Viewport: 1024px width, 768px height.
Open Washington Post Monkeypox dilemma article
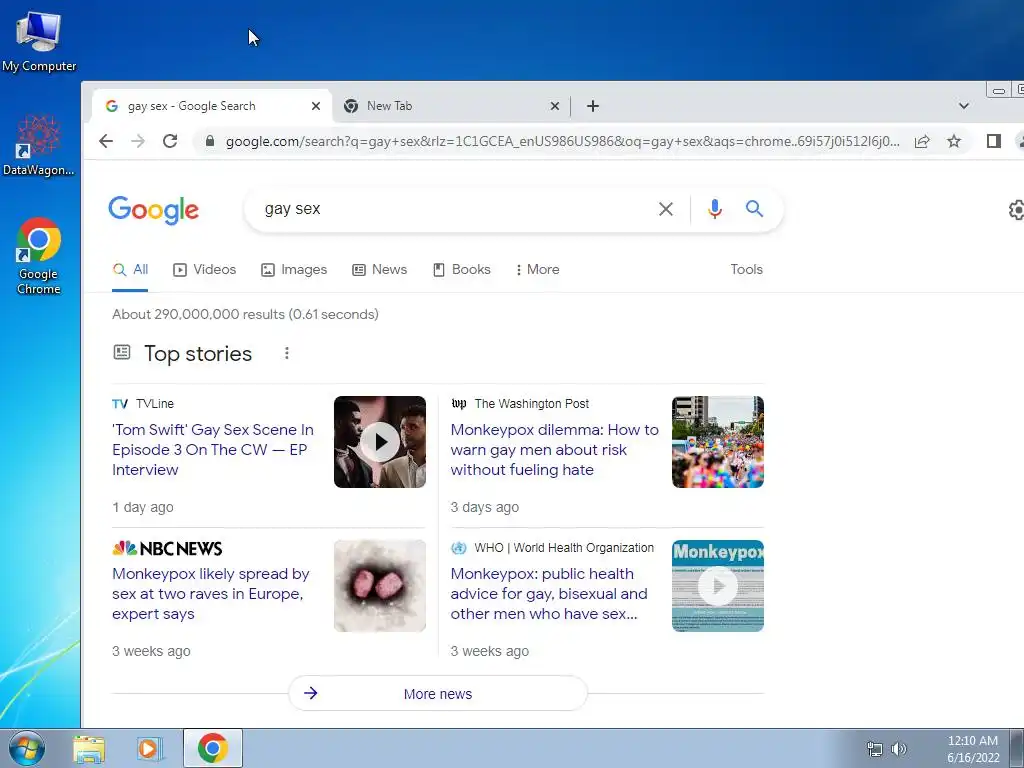coord(554,450)
